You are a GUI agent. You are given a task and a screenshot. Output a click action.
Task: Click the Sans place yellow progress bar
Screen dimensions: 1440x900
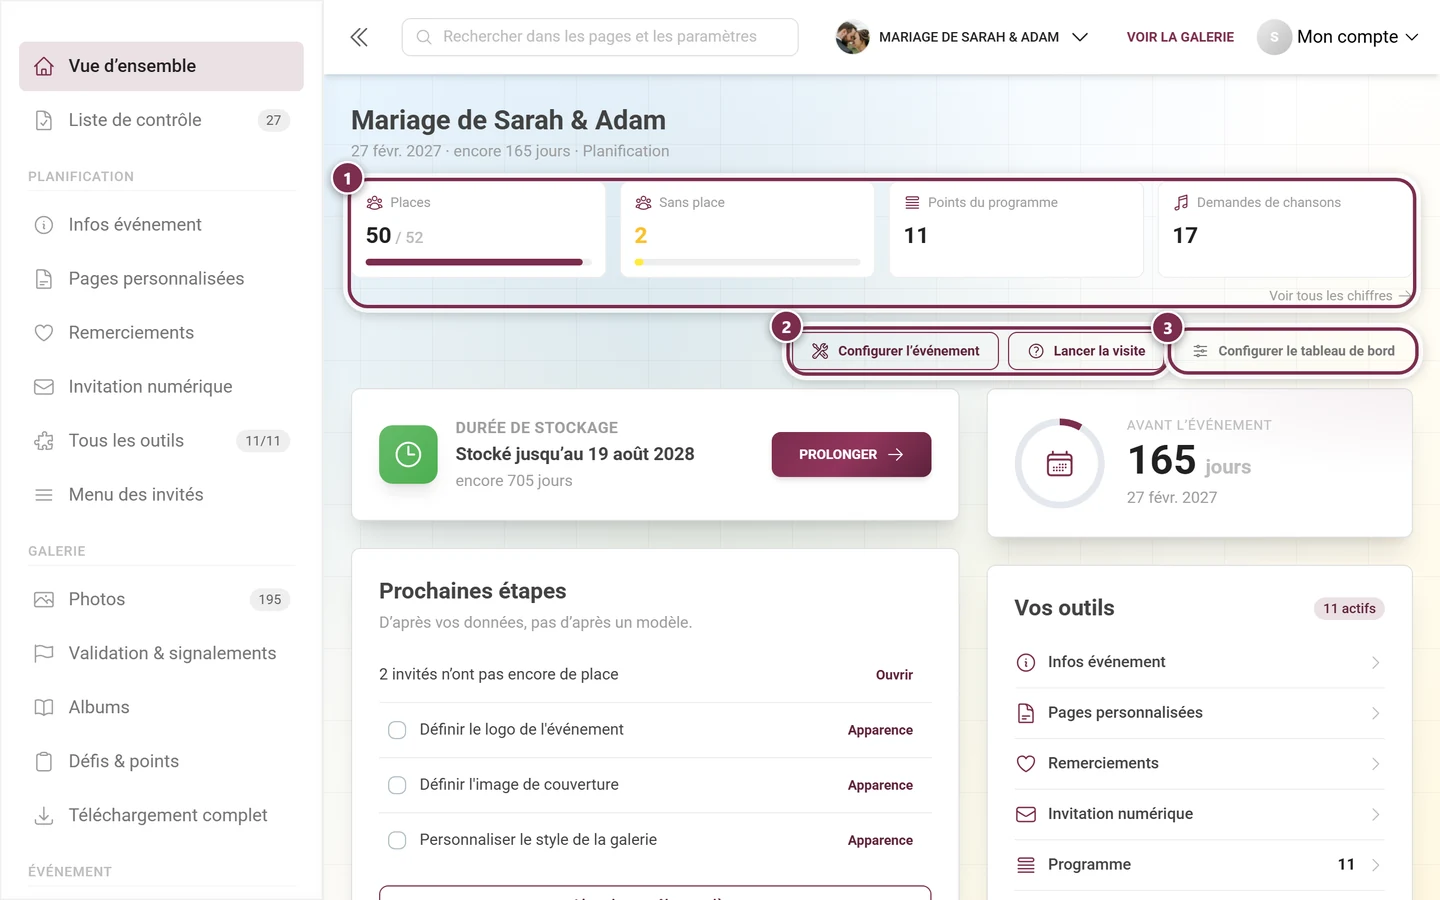(x=747, y=262)
